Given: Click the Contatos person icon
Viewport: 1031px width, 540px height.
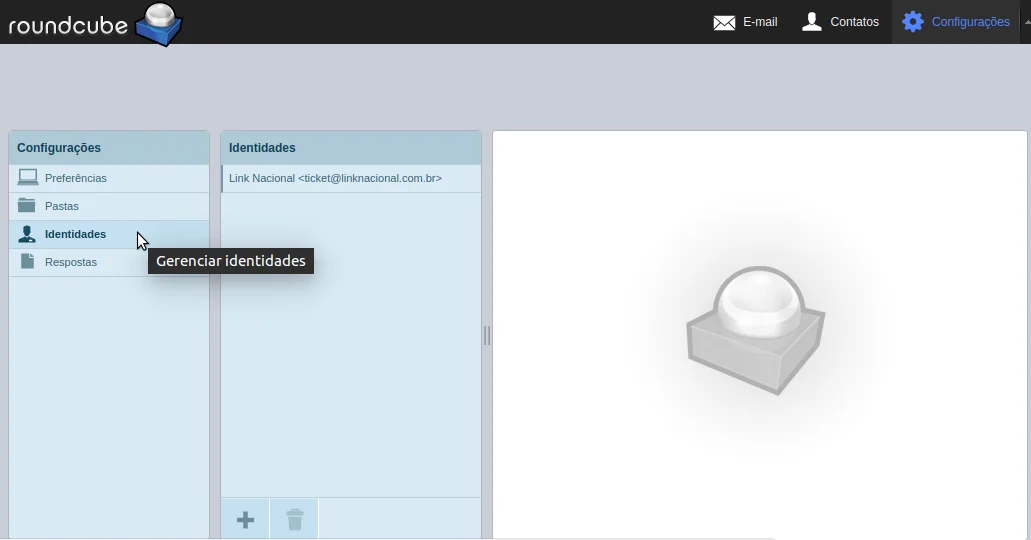Looking at the screenshot, I should coord(812,21).
